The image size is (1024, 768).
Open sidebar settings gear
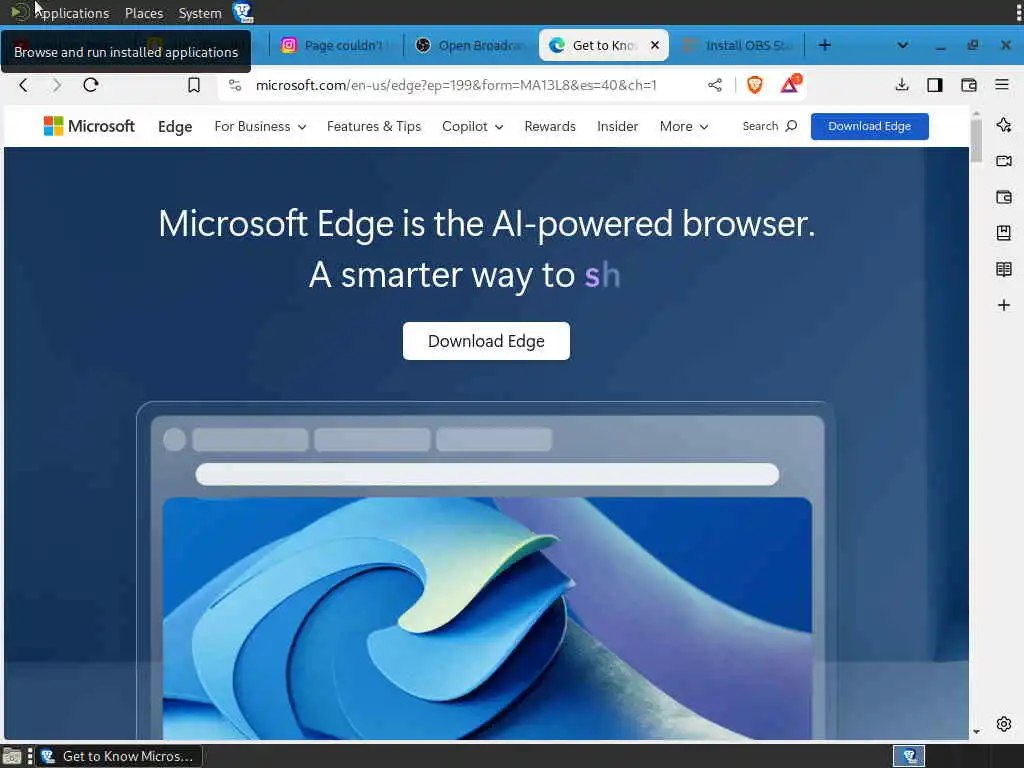(x=1004, y=724)
